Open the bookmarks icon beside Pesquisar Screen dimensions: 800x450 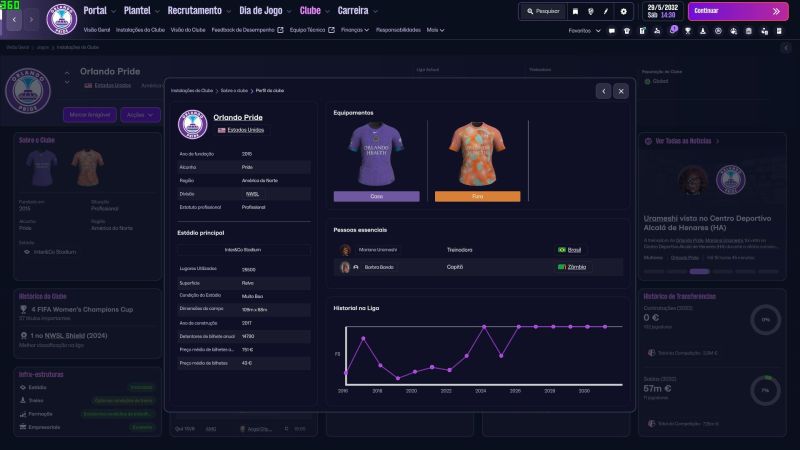click(x=575, y=11)
